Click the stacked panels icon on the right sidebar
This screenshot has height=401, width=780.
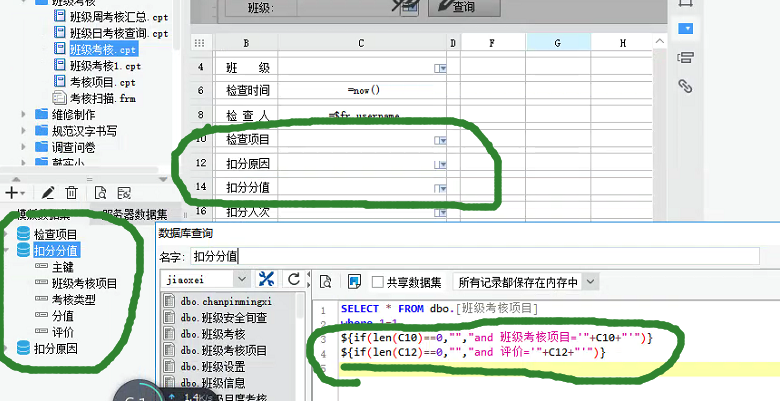[x=685, y=57]
